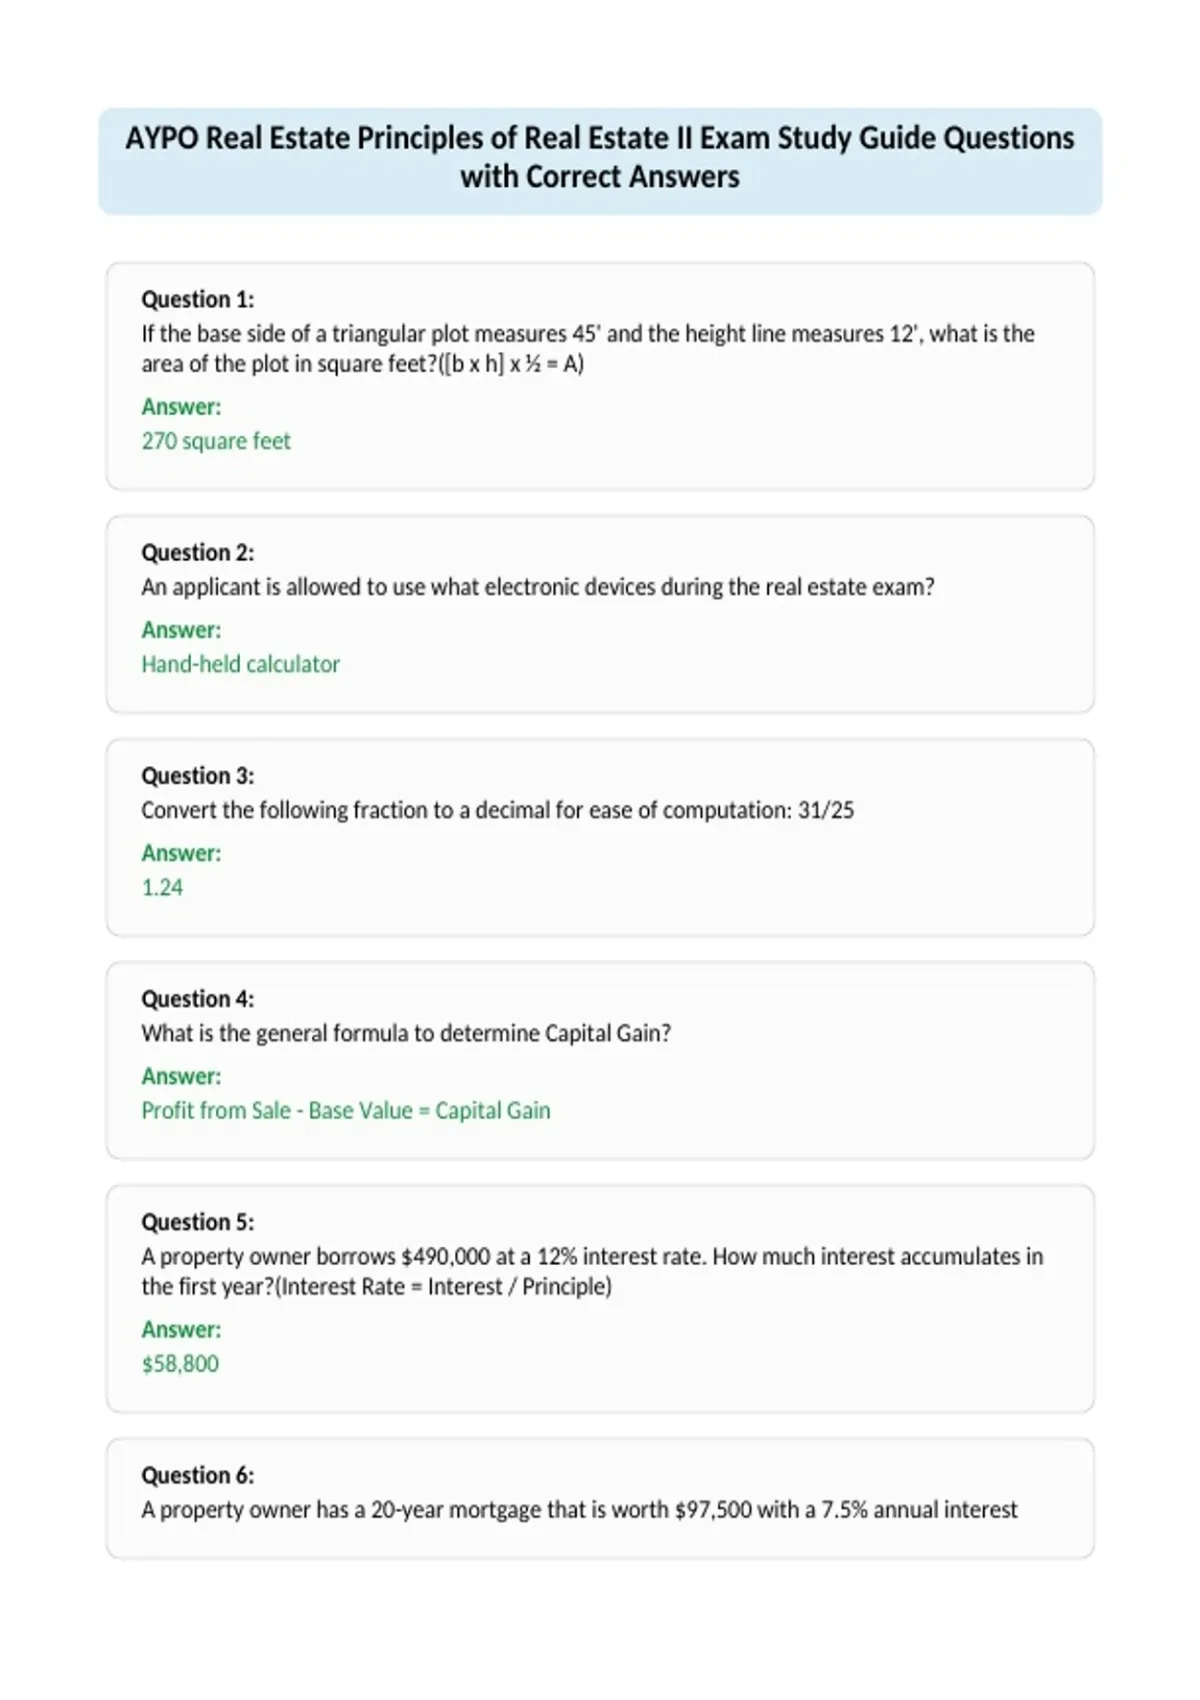Select the electronic devices question text
Viewport: 1200px width, 1700px height.
pos(538,587)
